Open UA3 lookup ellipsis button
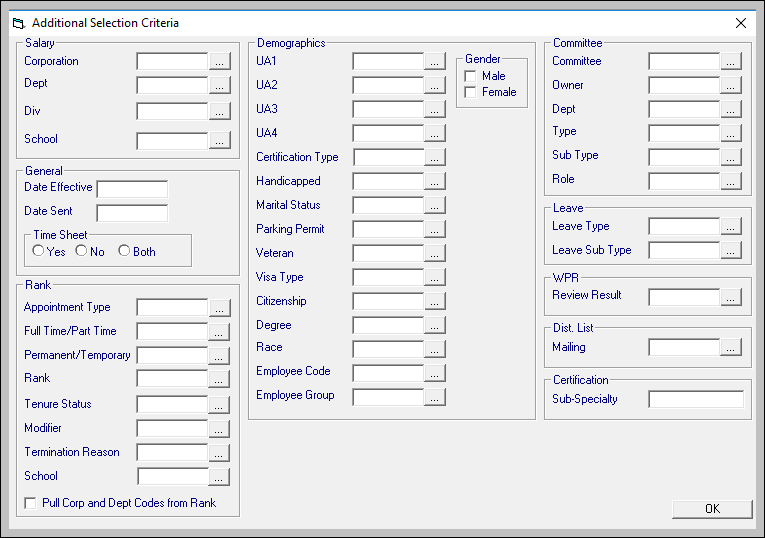Viewport: 765px width, 538px height. [435, 109]
